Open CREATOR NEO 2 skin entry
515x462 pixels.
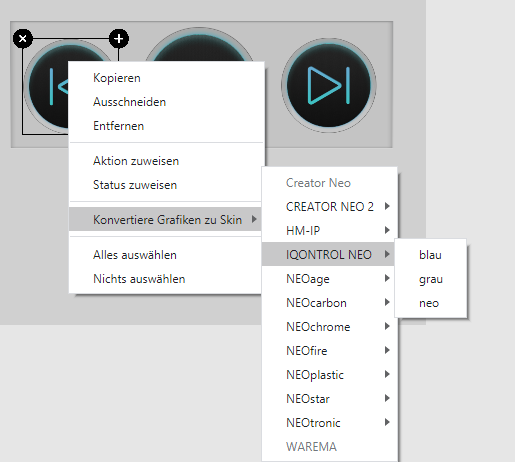[x=330, y=207]
